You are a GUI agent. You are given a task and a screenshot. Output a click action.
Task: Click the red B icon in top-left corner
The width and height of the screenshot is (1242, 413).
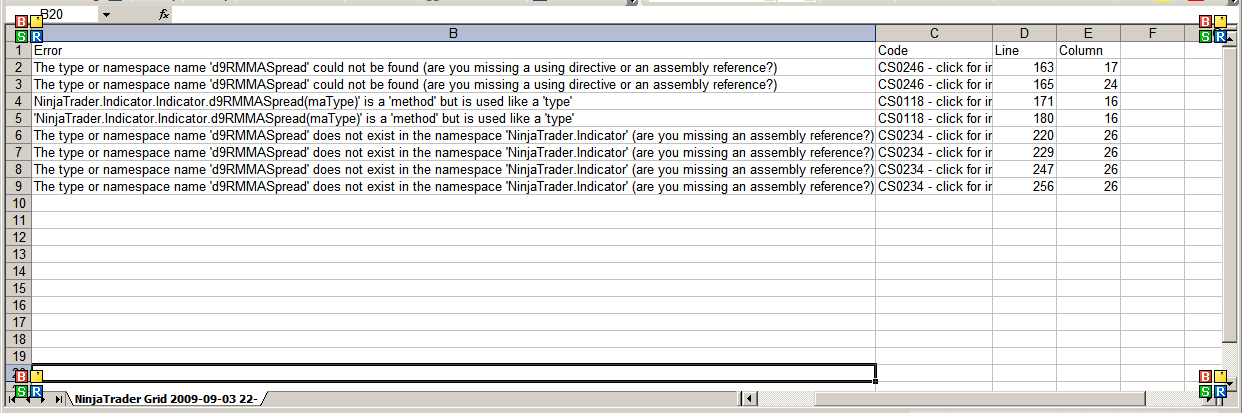tap(22, 22)
